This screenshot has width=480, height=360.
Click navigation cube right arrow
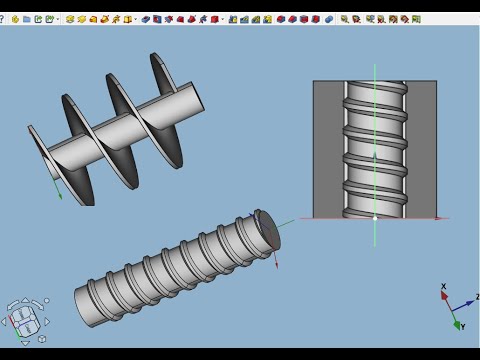coord(47,321)
